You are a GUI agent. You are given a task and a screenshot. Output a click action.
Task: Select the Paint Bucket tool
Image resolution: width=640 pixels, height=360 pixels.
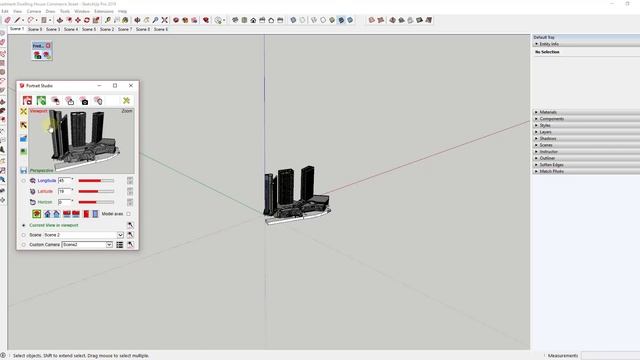click(125, 20)
